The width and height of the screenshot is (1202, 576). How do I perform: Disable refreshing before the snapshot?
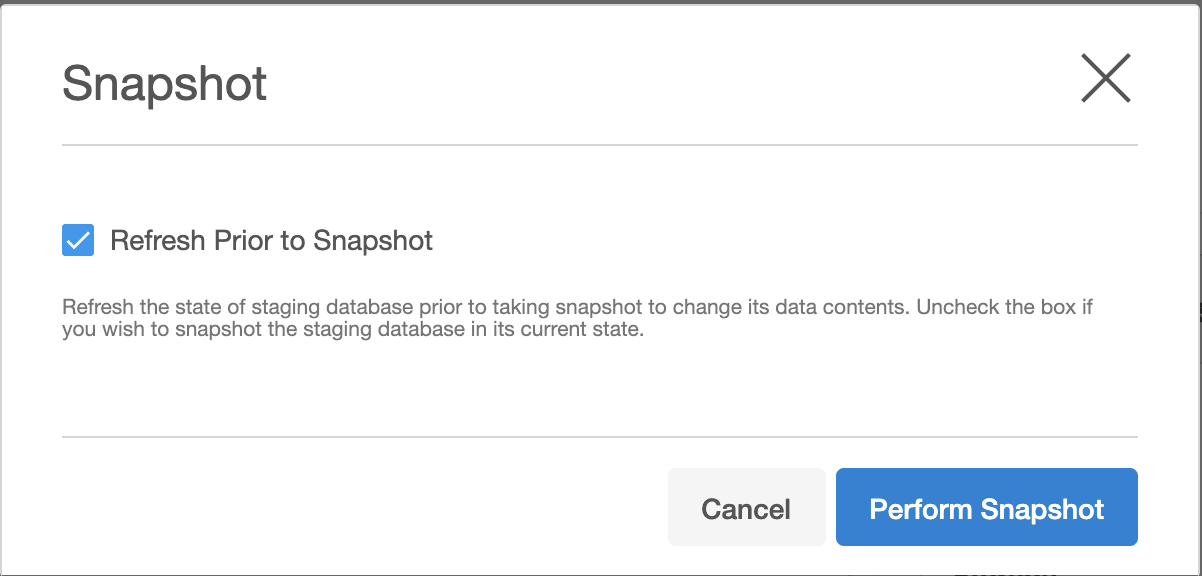coord(78,240)
